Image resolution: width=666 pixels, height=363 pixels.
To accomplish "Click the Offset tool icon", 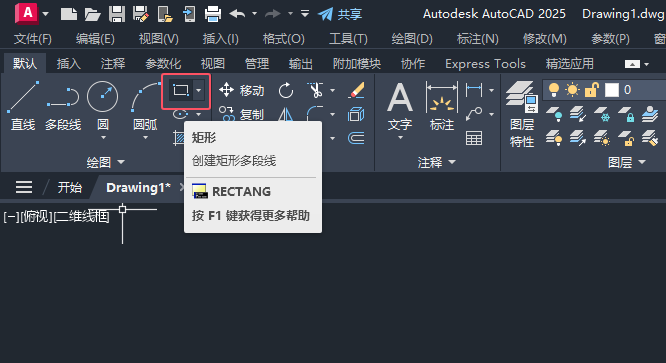I will tap(356, 138).
